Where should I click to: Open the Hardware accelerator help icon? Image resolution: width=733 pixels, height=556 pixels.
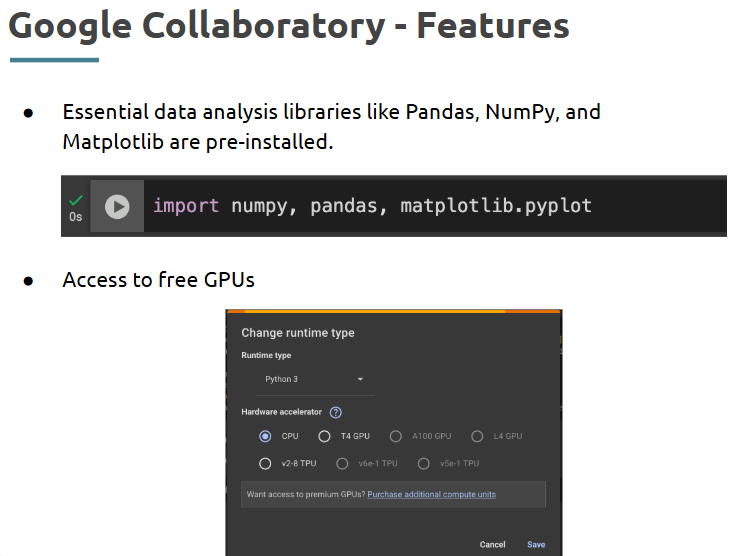click(336, 412)
